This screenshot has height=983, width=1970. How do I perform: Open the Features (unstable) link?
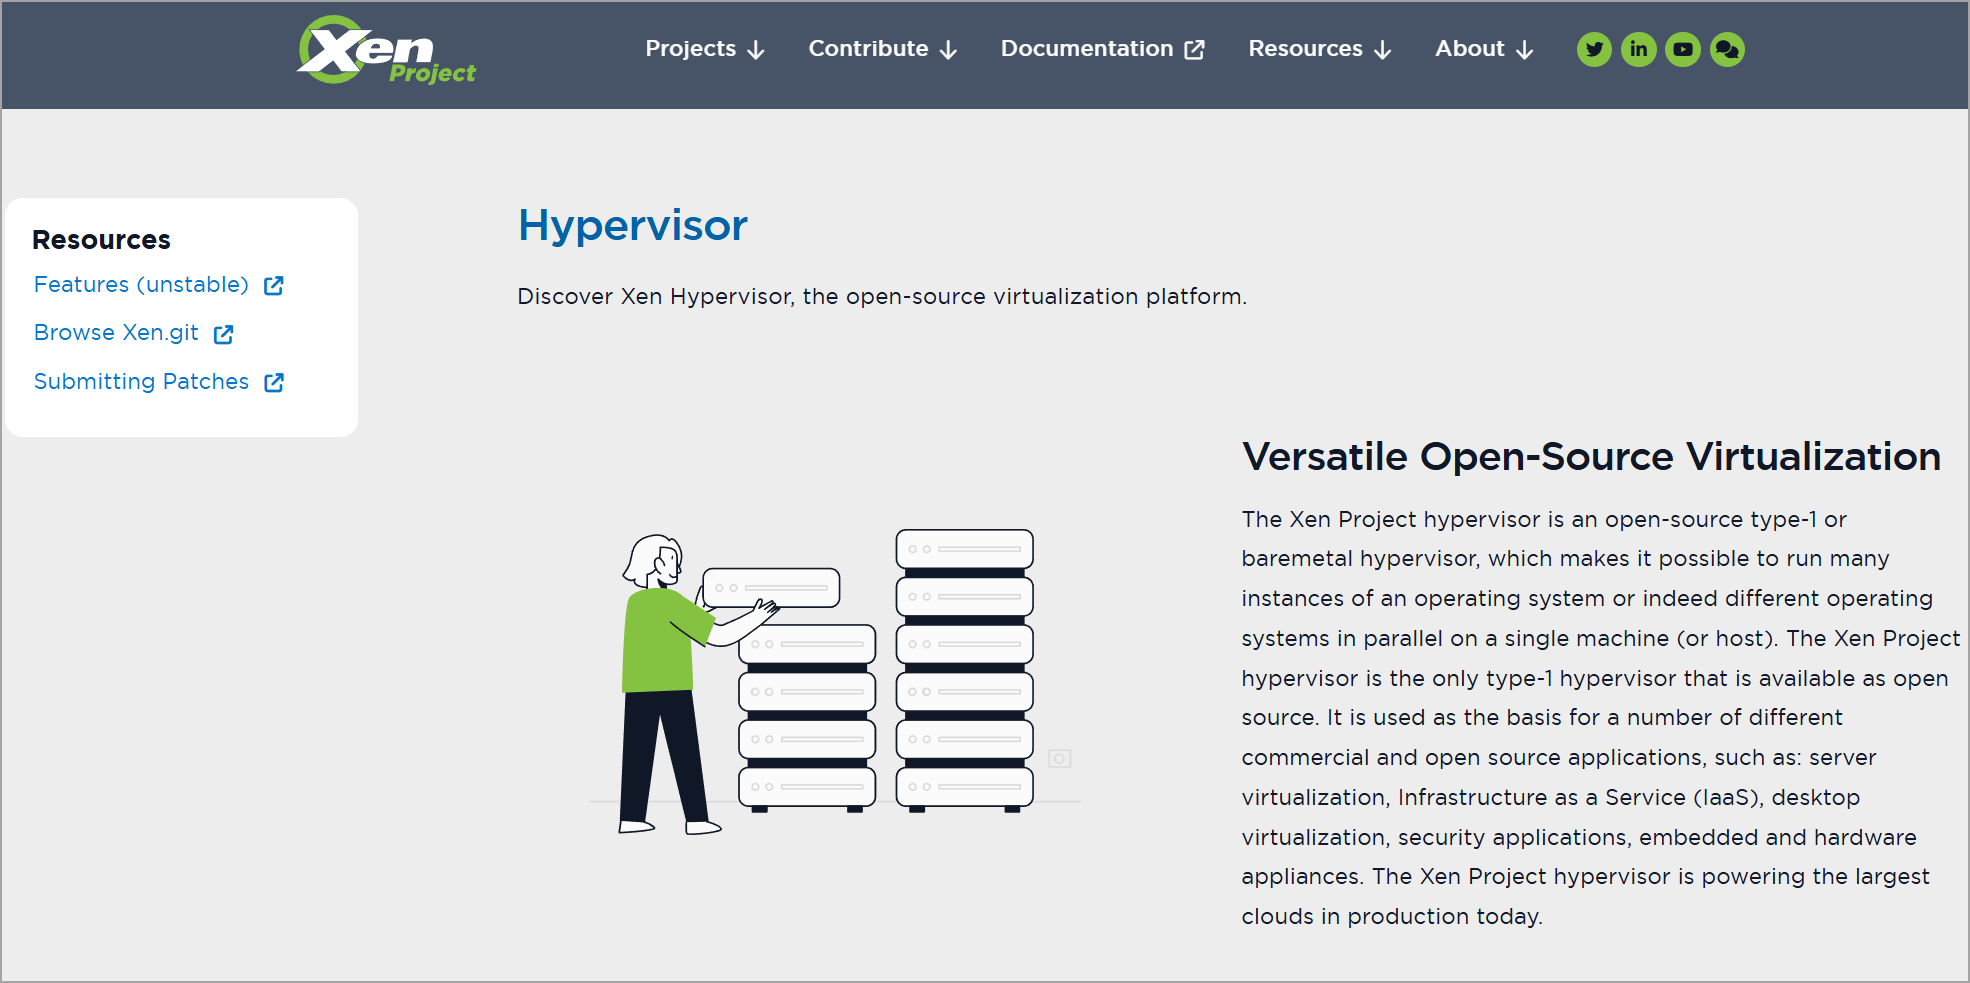141,285
